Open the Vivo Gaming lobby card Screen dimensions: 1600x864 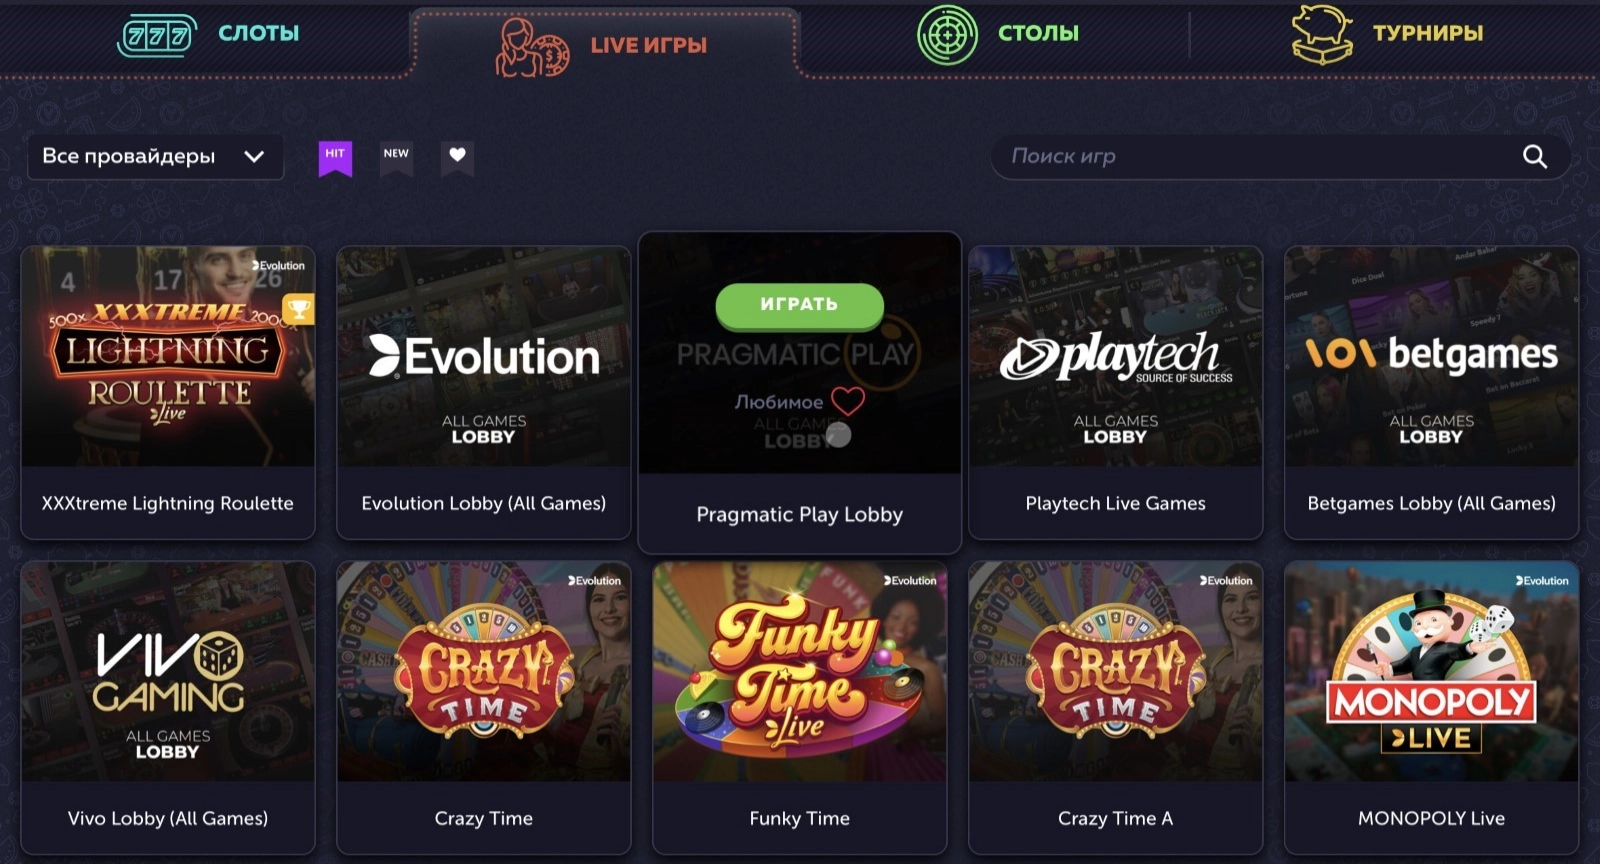168,708
